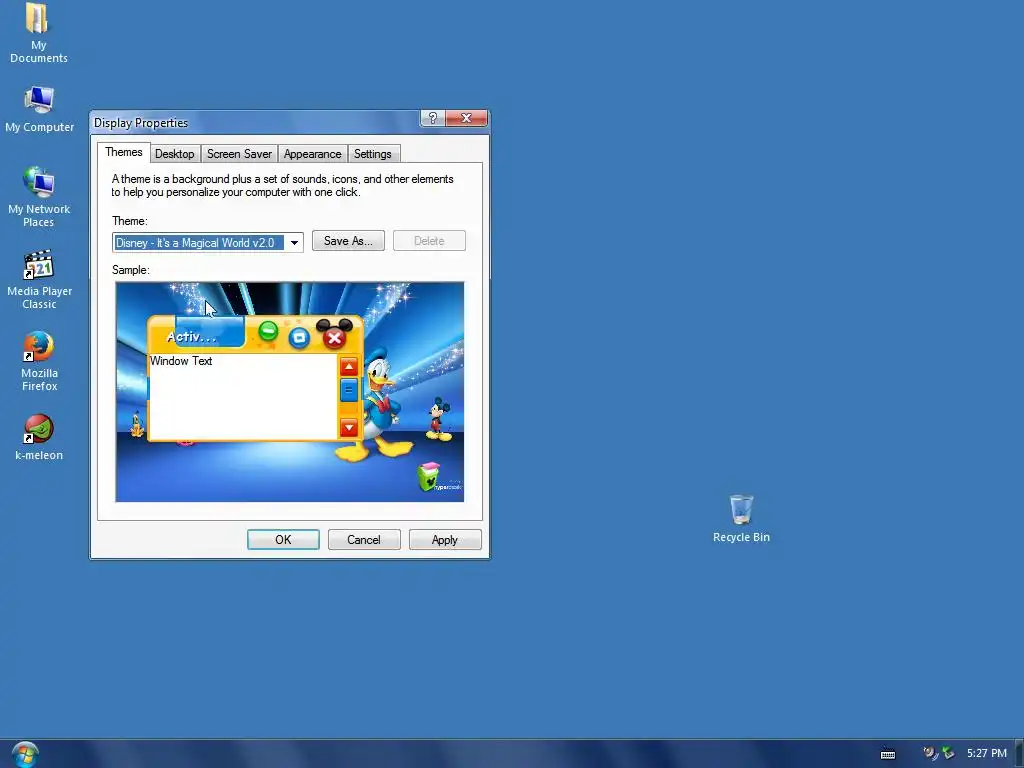Viewport: 1024px width, 768px height.
Task: Confirm with the OK button
Action: coord(283,540)
